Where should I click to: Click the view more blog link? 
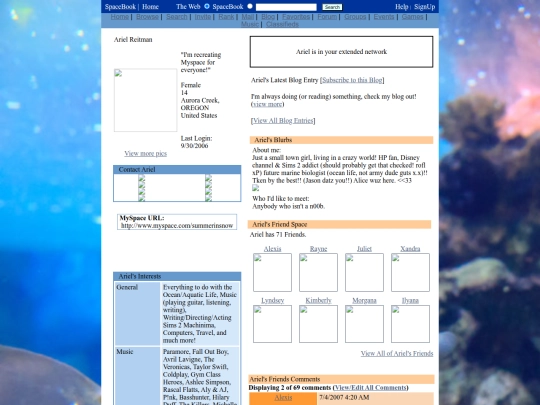(268, 104)
